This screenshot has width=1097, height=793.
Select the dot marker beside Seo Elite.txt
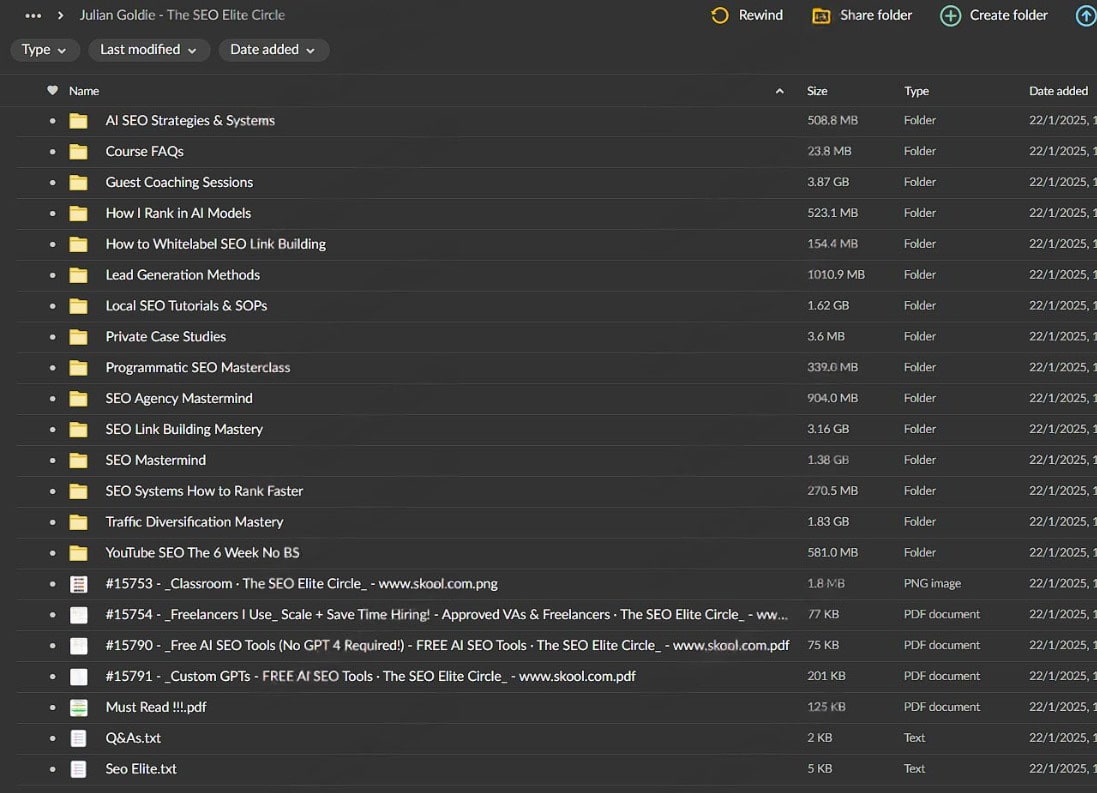tap(53, 769)
